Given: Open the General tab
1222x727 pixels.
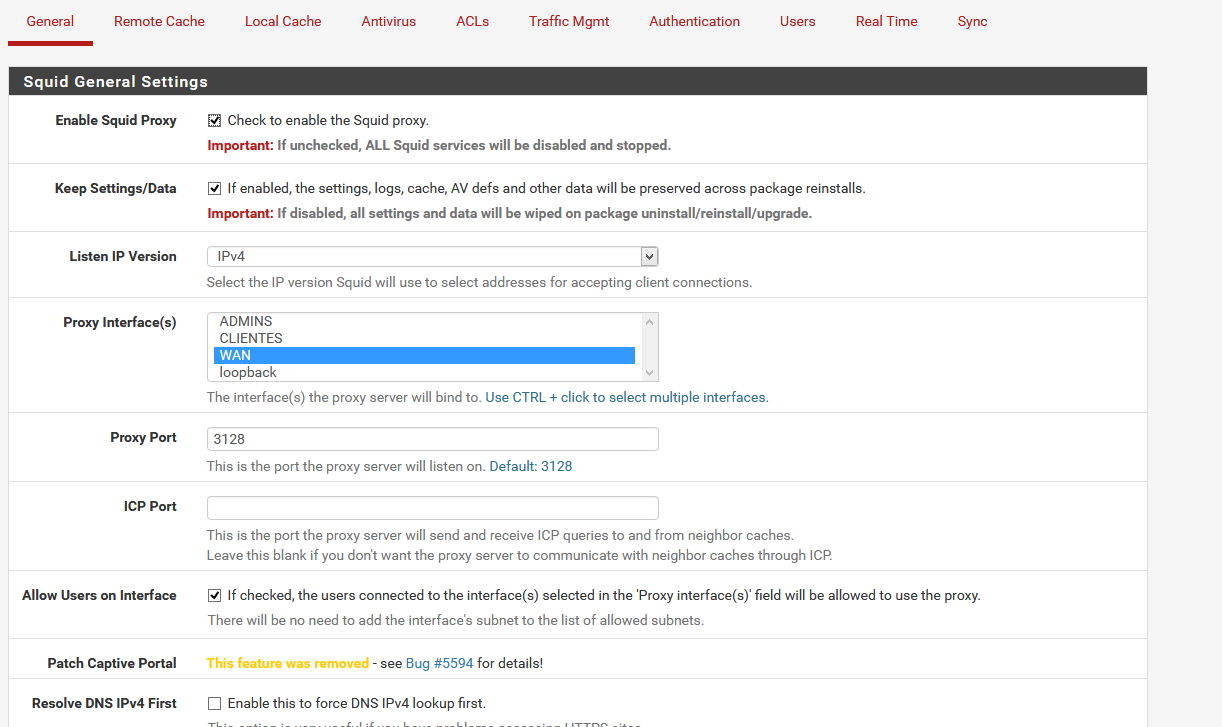Looking at the screenshot, I should pos(50,21).
